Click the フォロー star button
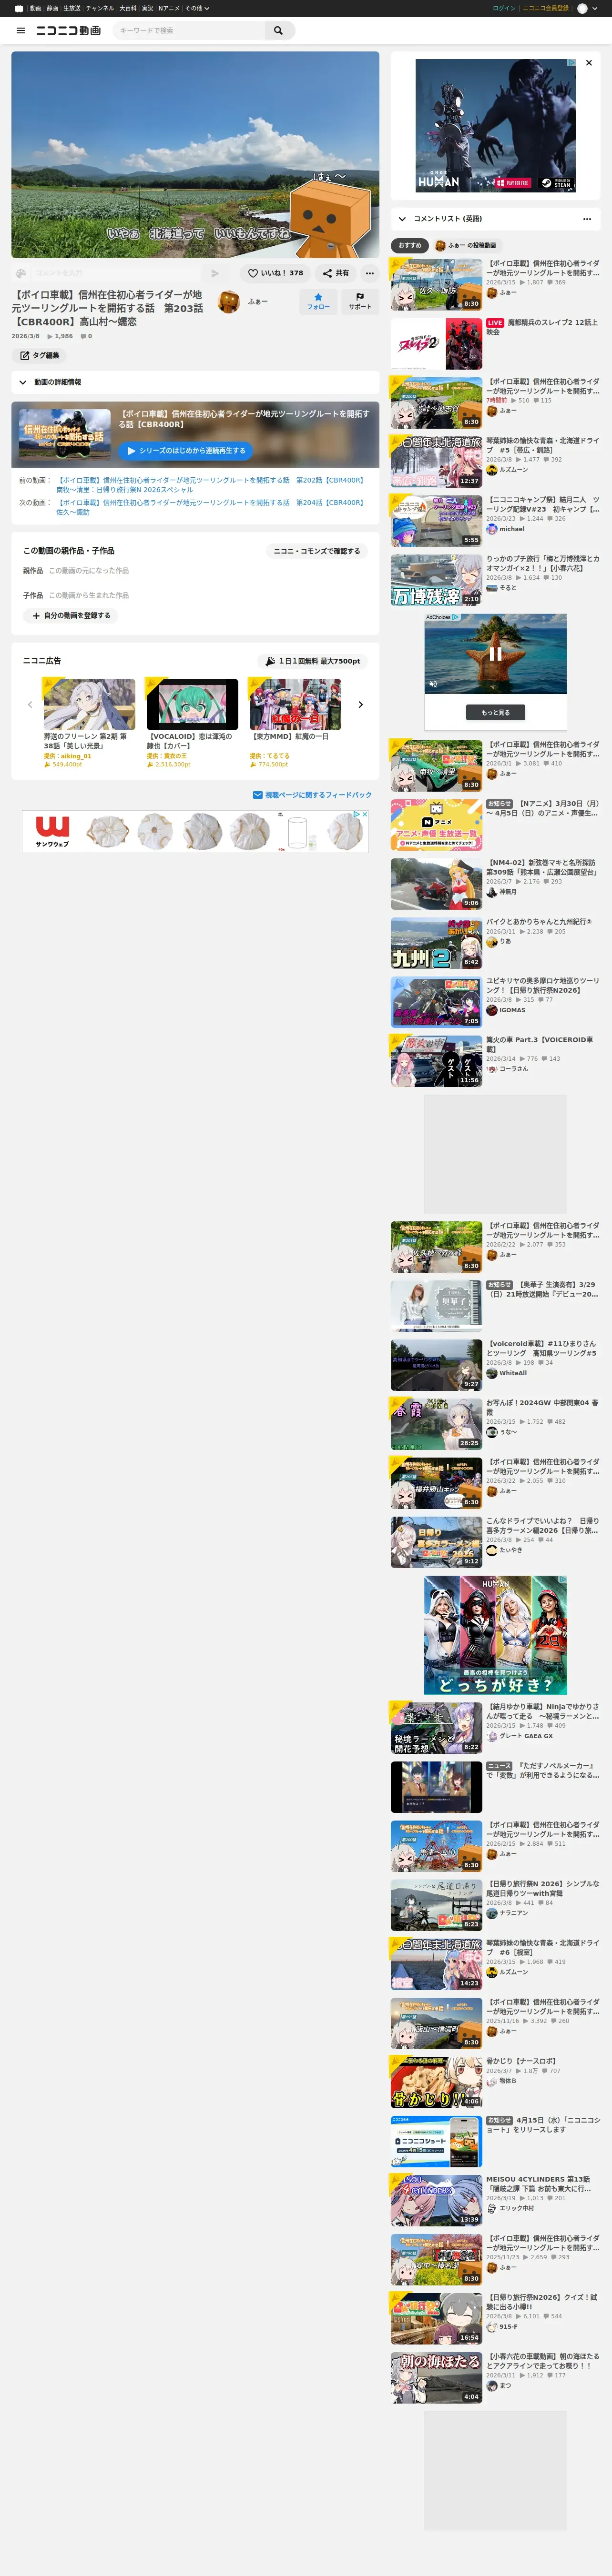Viewport: 612px width, 2576px height. (x=318, y=301)
